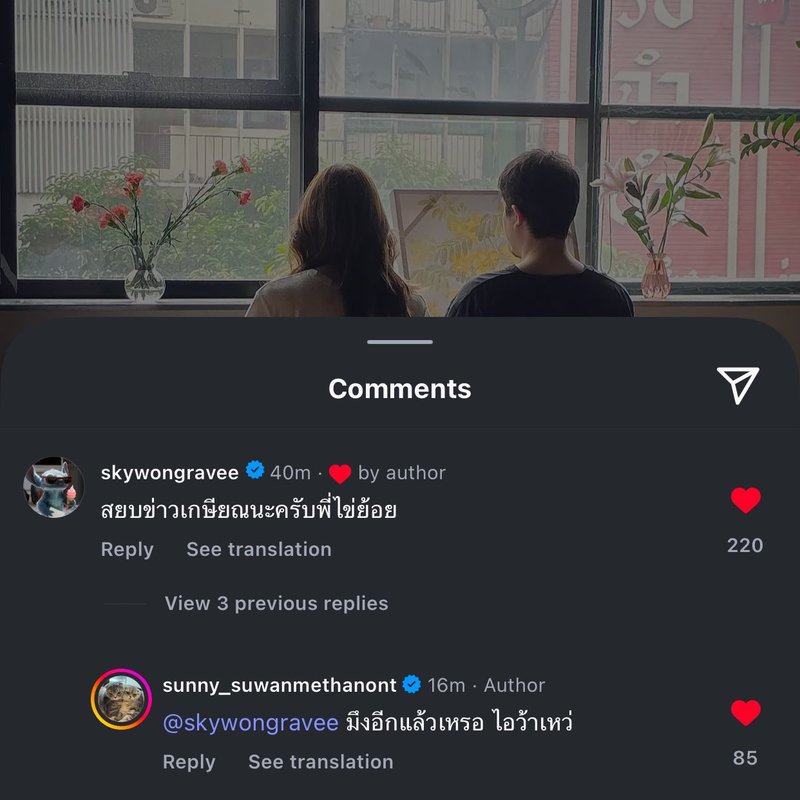Tap the share paper-plane icon
The height and width of the screenshot is (800, 800).
(738, 385)
